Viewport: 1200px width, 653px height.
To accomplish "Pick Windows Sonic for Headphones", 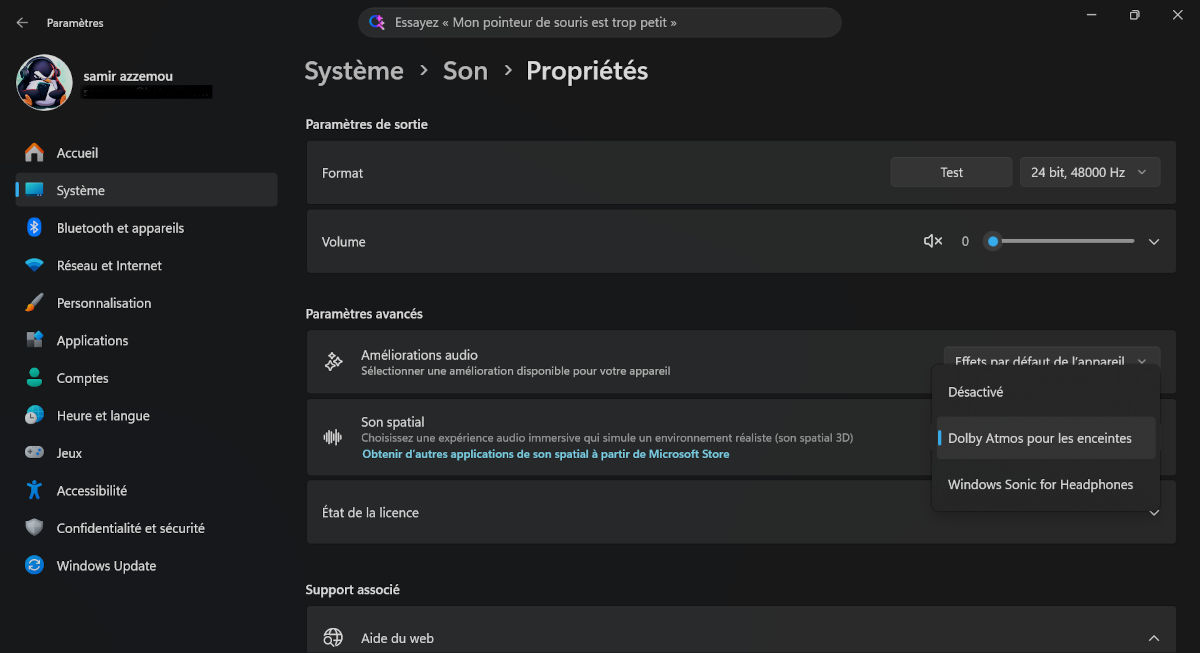I will pyautogui.click(x=1046, y=484).
